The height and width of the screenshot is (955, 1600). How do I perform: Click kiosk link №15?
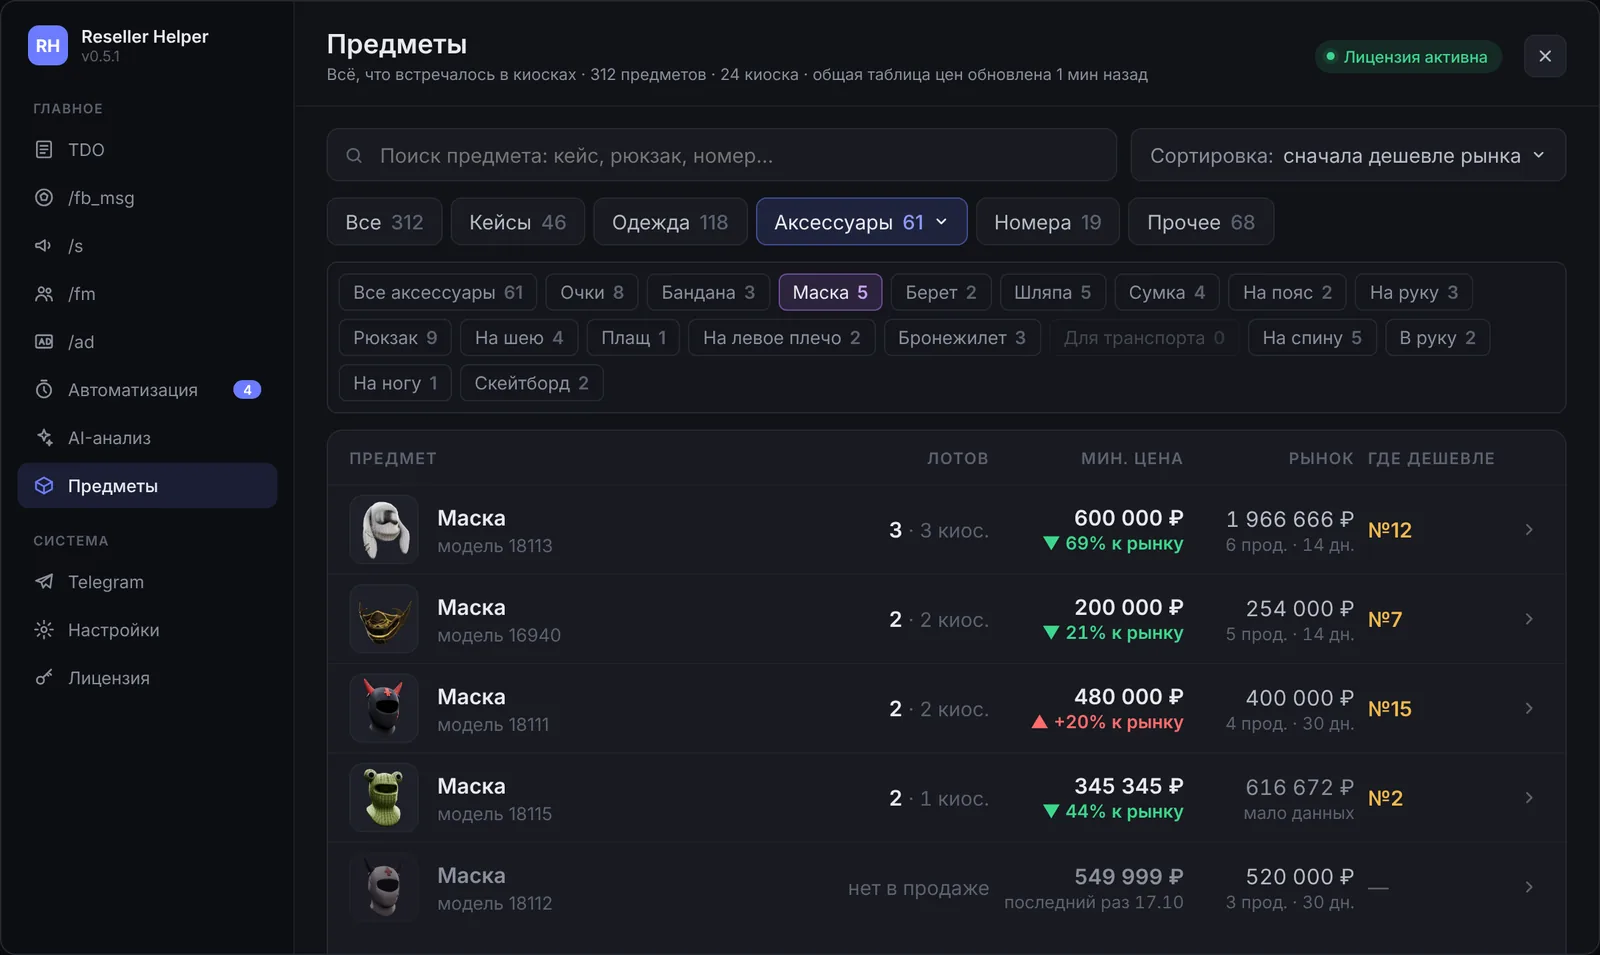point(1390,709)
